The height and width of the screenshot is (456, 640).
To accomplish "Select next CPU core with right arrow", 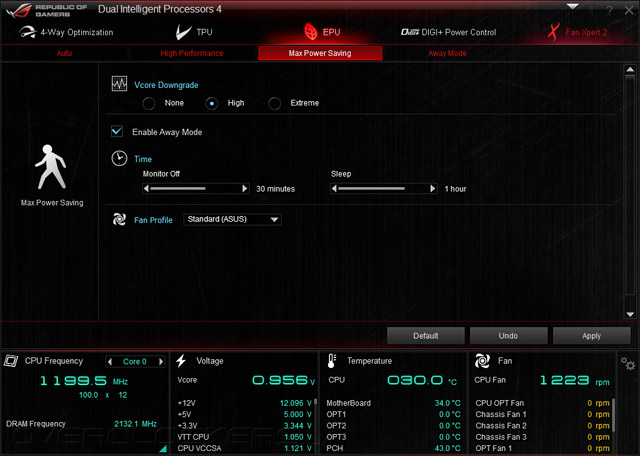I will point(161,361).
